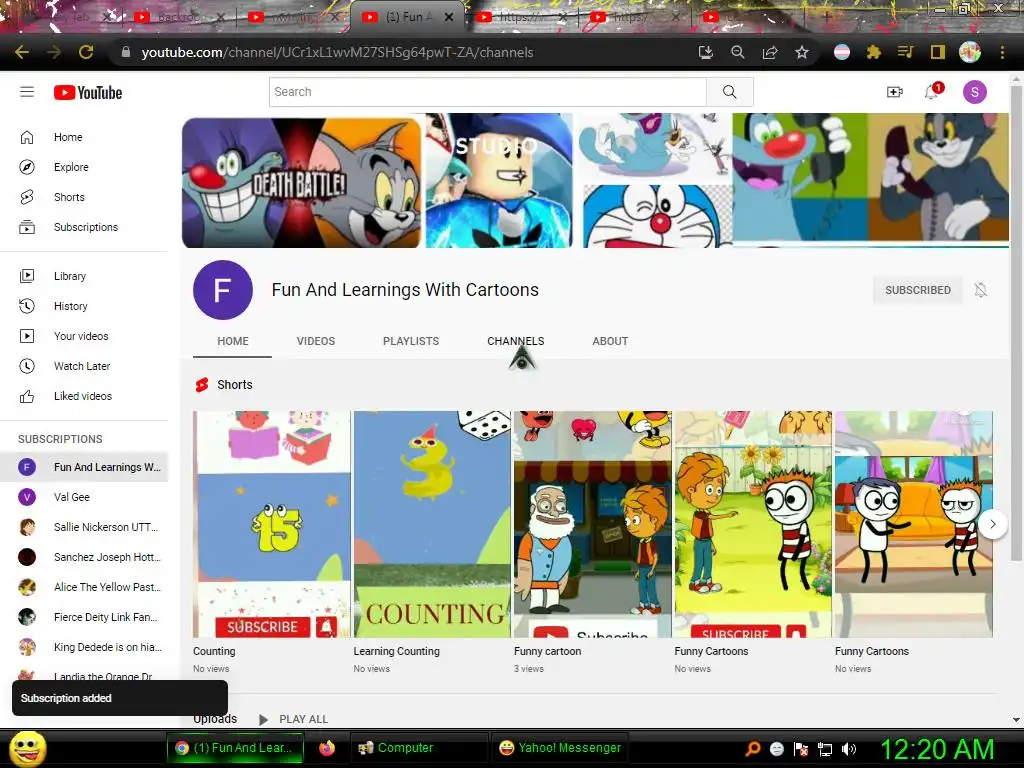
Task: Click PLAY ALL next to Uploads
Action: click(x=294, y=719)
